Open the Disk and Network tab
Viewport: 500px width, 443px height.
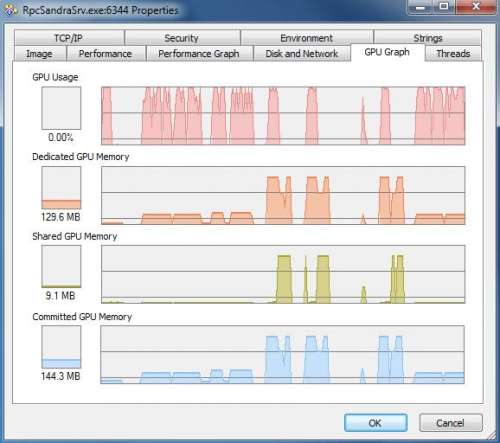pos(302,54)
